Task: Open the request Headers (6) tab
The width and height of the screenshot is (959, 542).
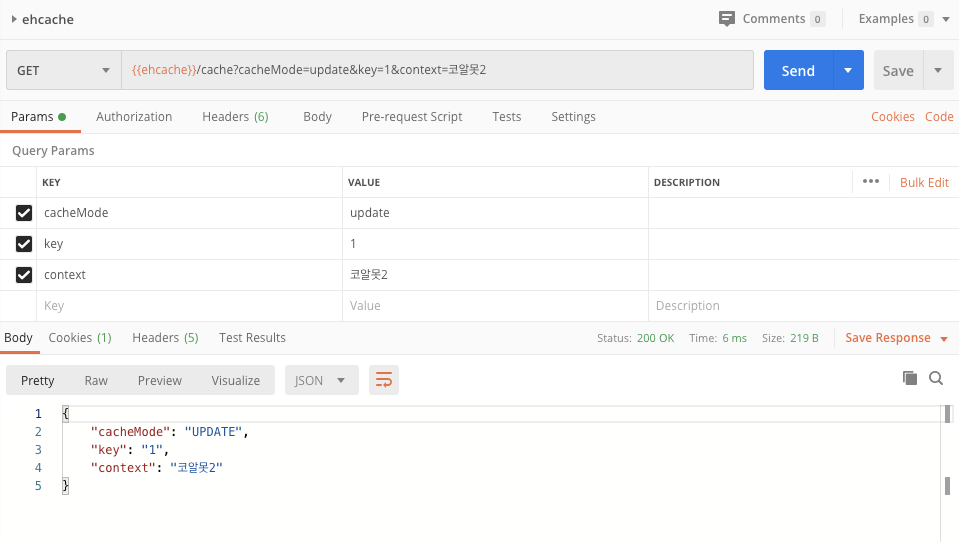Action: pyautogui.click(x=235, y=116)
